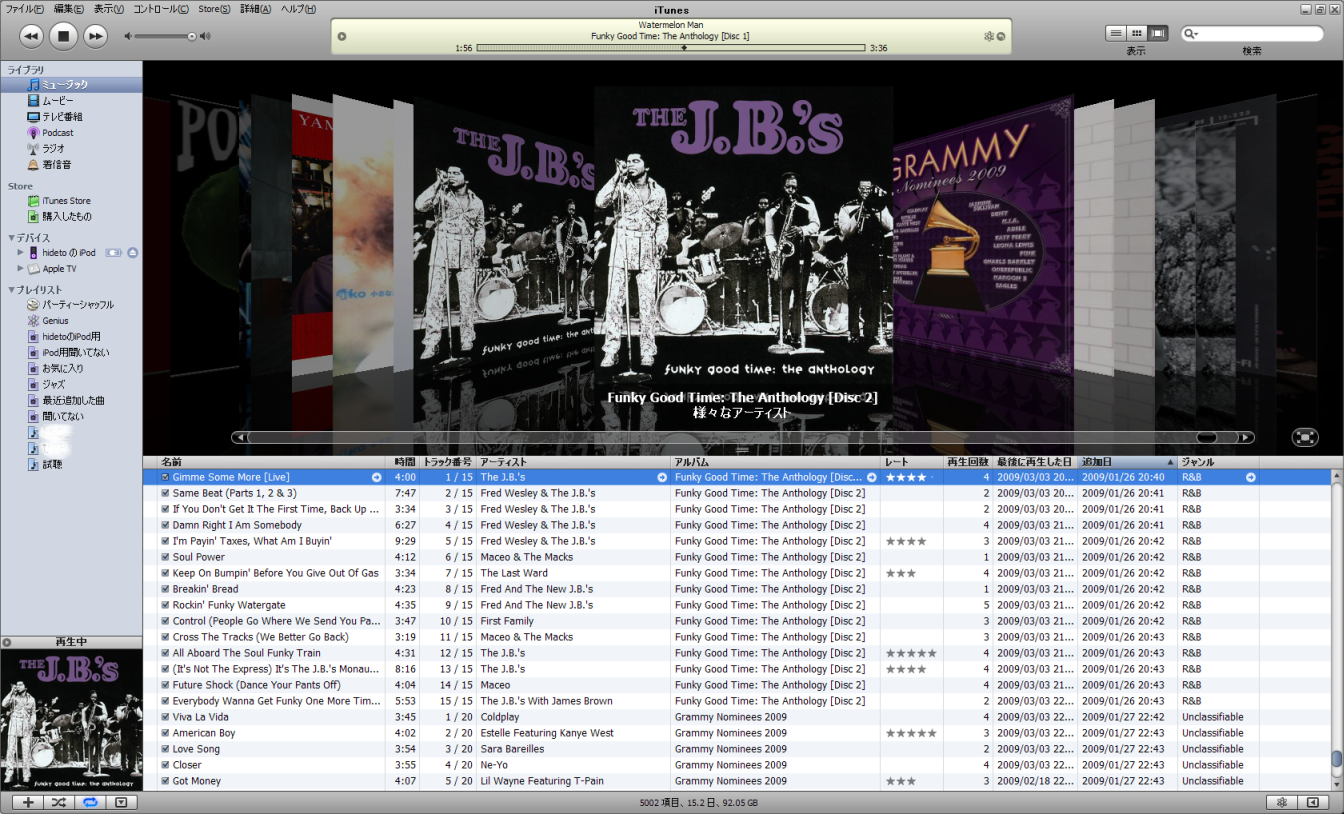Image resolution: width=1344 pixels, height=814 pixels.
Task: Uncheck the Rockin' Funky Watergate checkbox
Action: pyautogui.click(x=165, y=605)
